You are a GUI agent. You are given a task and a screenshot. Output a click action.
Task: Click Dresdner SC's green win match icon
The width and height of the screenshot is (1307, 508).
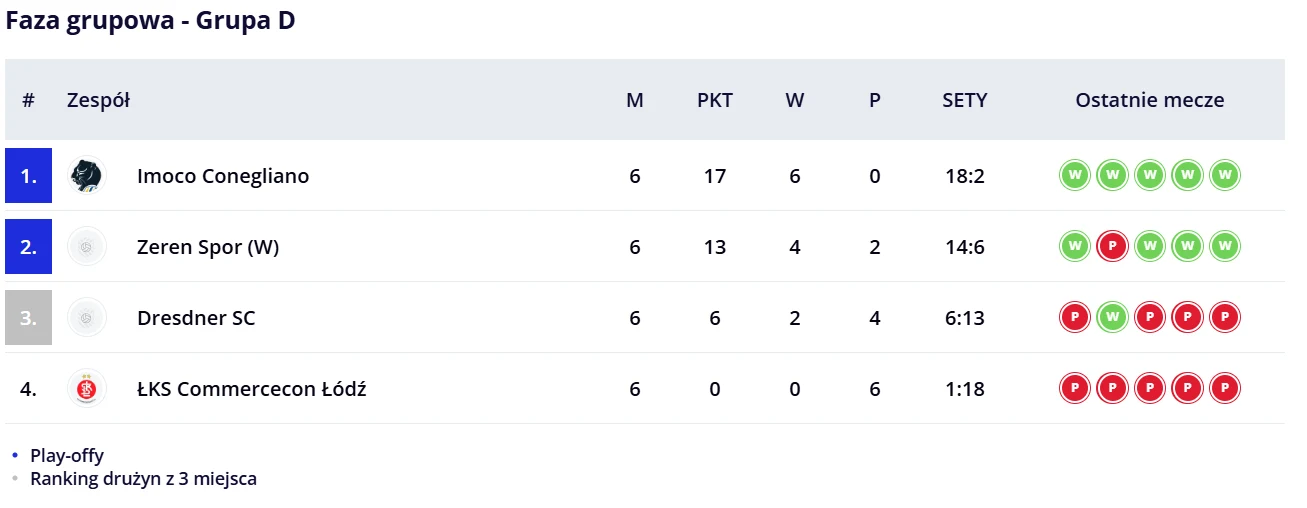point(1111,318)
